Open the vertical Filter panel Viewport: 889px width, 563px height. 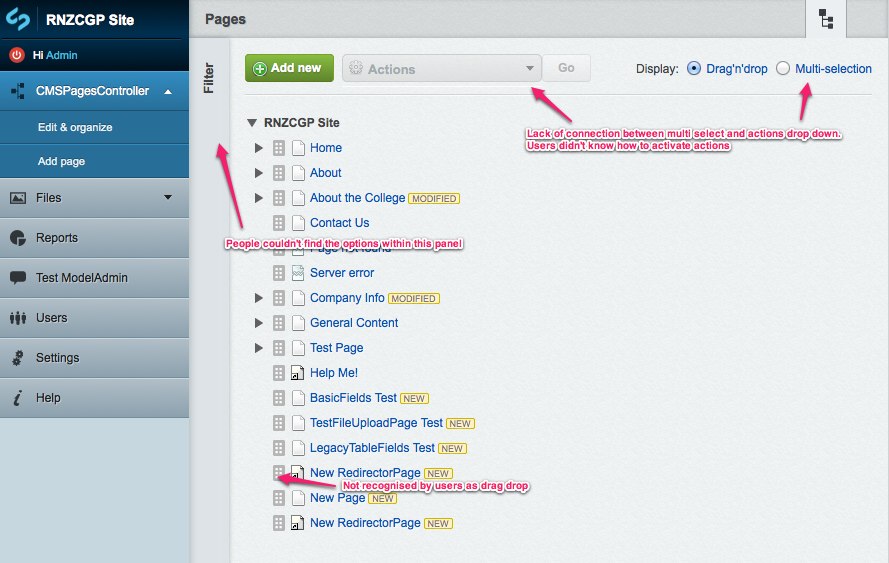coord(209,78)
